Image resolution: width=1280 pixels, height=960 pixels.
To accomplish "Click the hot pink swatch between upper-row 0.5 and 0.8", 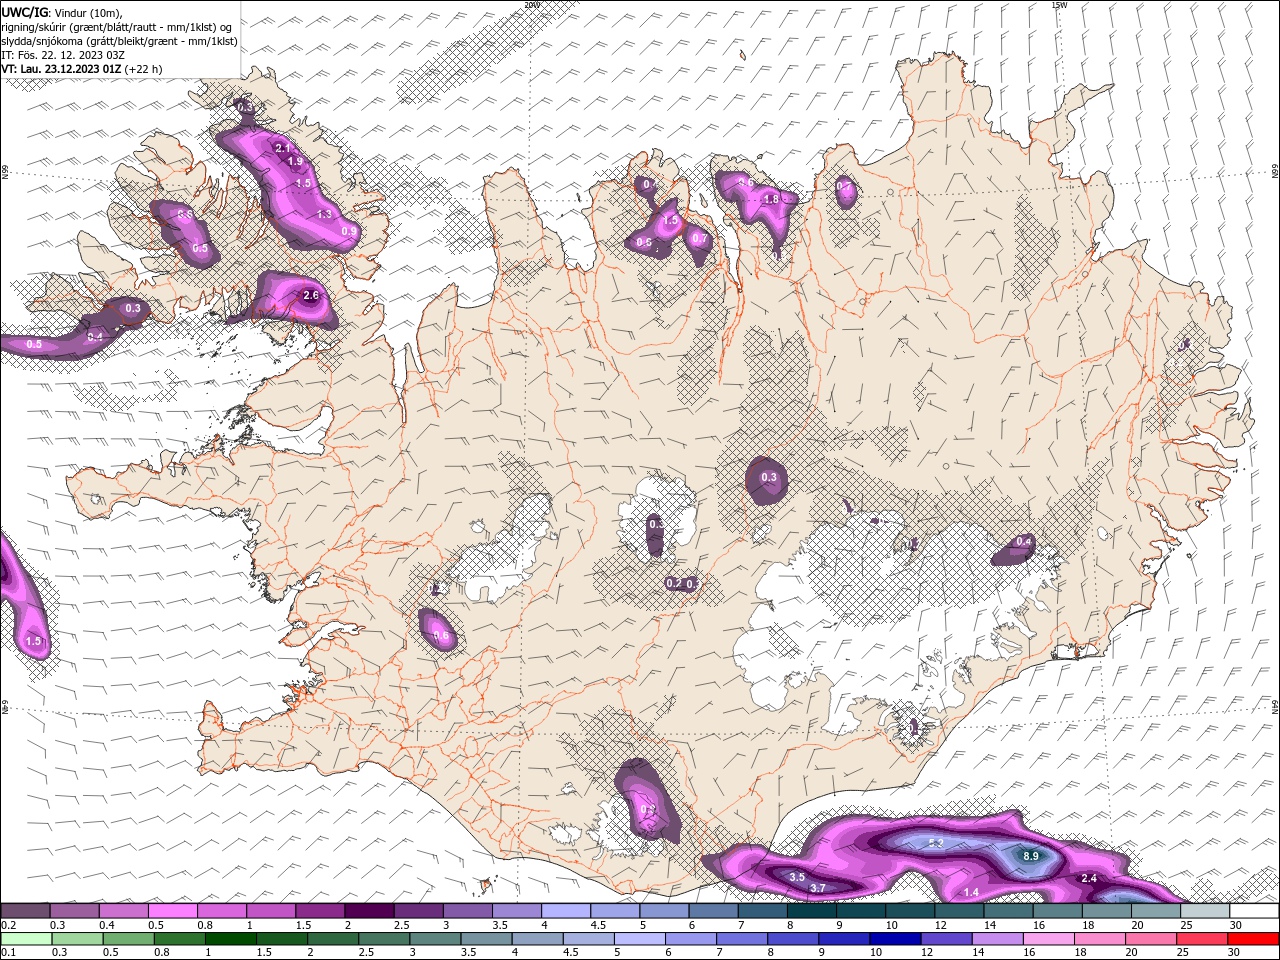I will (x=173, y=911).
